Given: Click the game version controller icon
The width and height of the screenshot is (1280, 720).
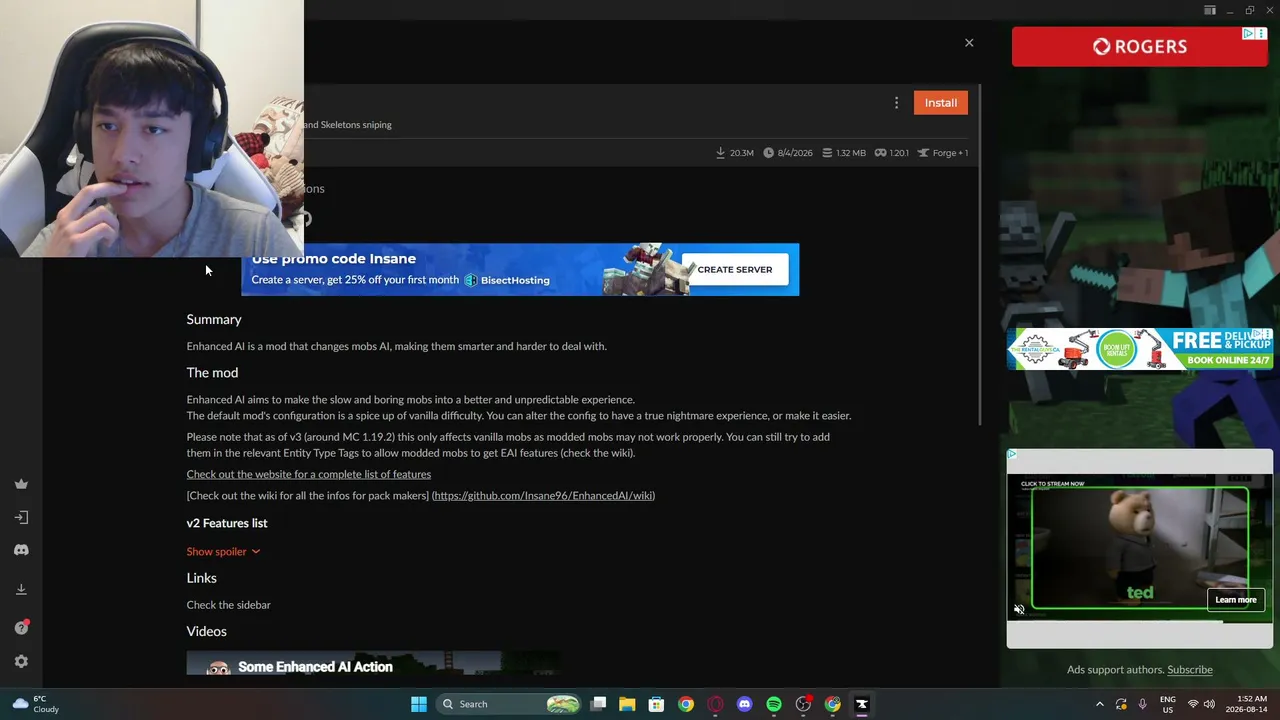Looking at the screenshot, I should click(x=880, y=153).
